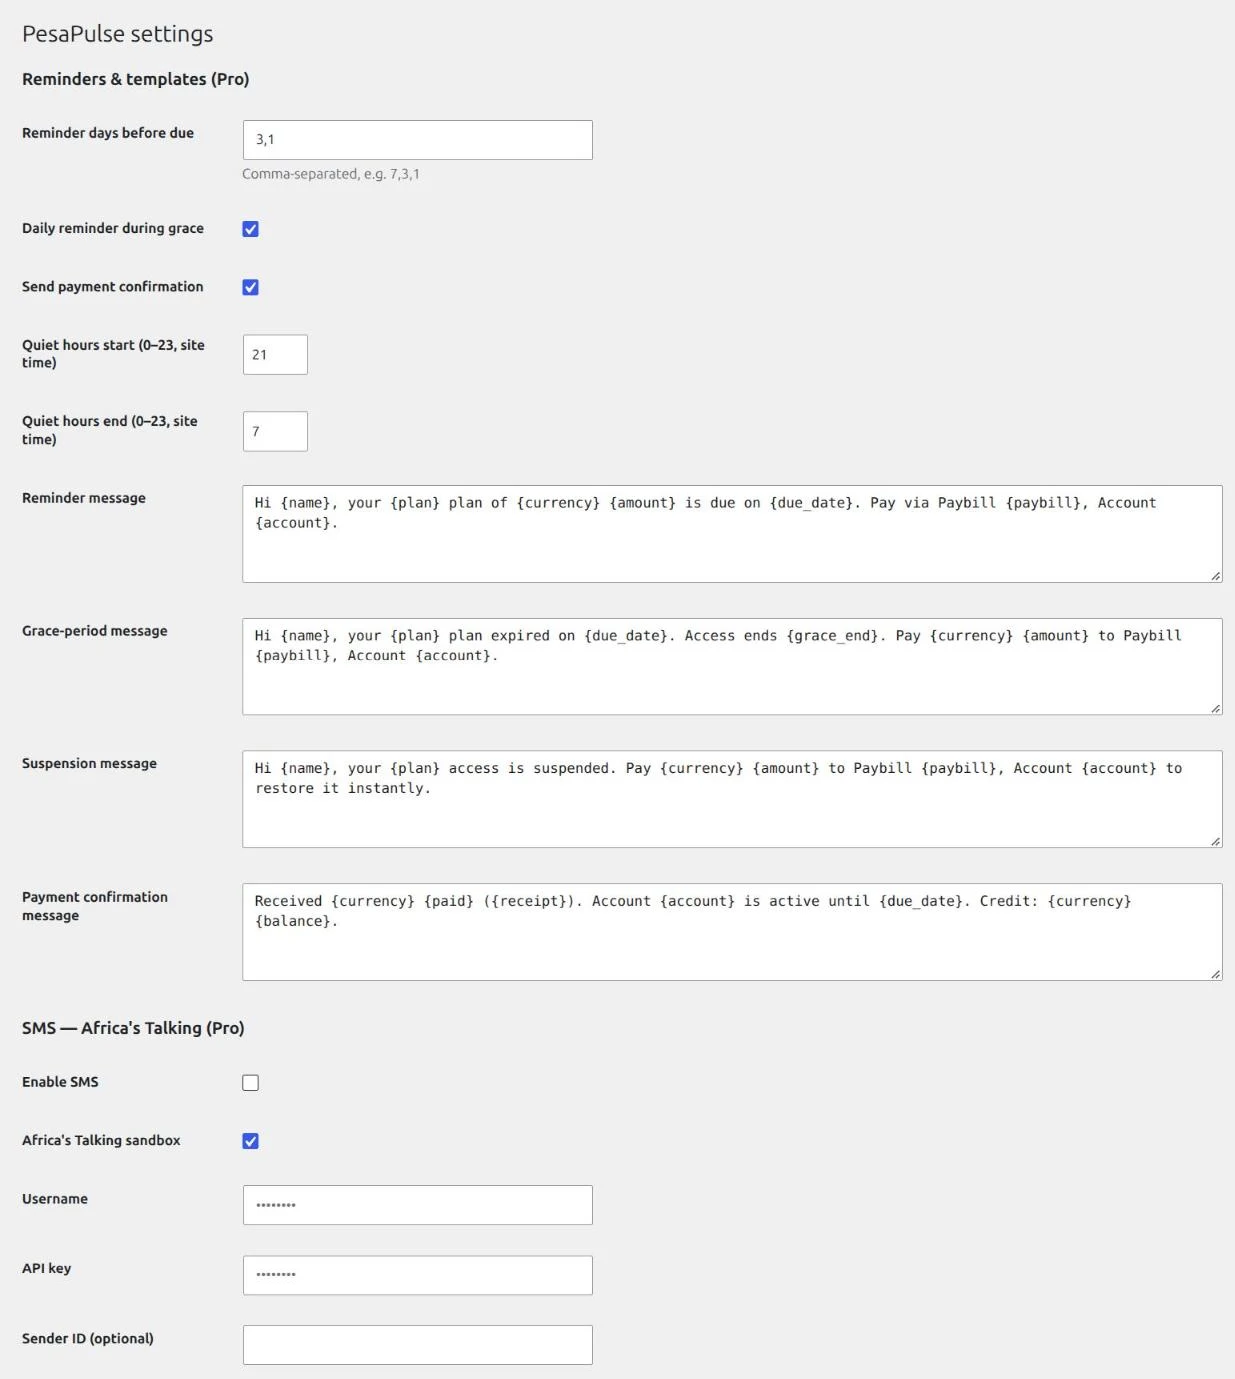Click the Sender ID (optional) field
This screenshot has width=1235, height=1379.
(x=417, y=1345)
